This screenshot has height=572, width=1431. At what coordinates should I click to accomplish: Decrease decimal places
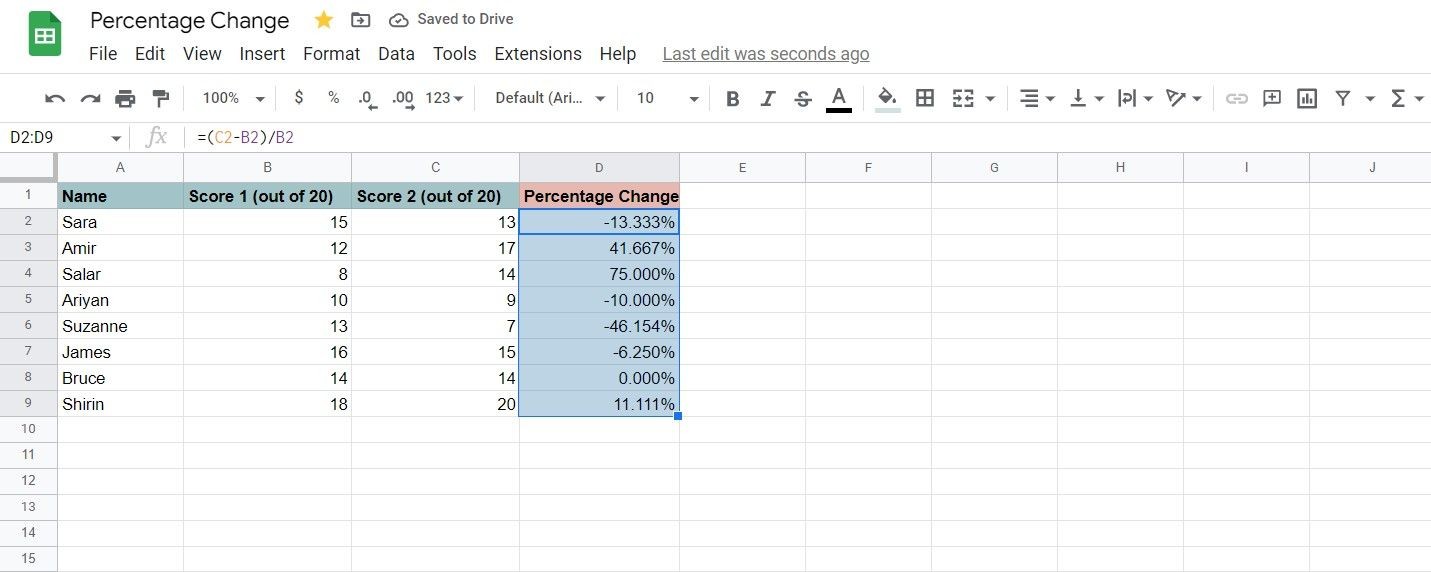(366, 98)
